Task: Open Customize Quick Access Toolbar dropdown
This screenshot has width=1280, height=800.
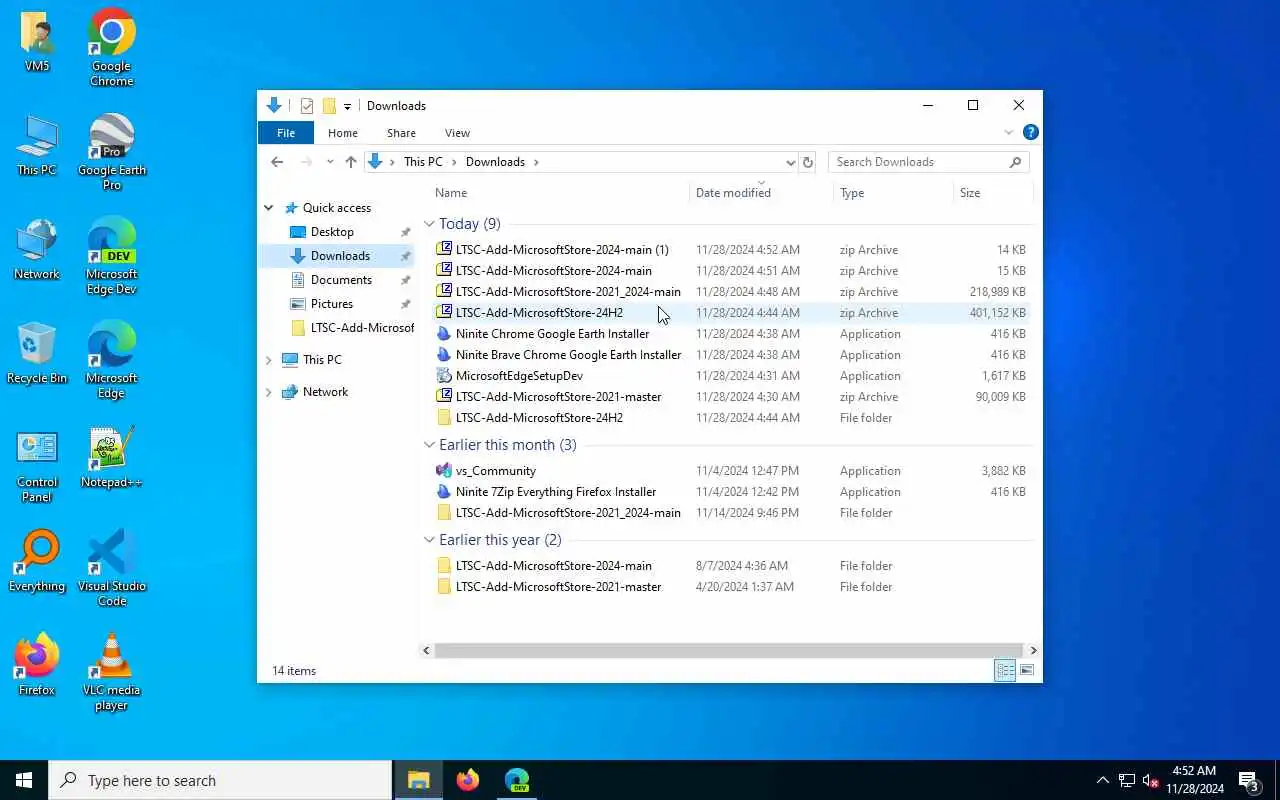Action: 347,106
